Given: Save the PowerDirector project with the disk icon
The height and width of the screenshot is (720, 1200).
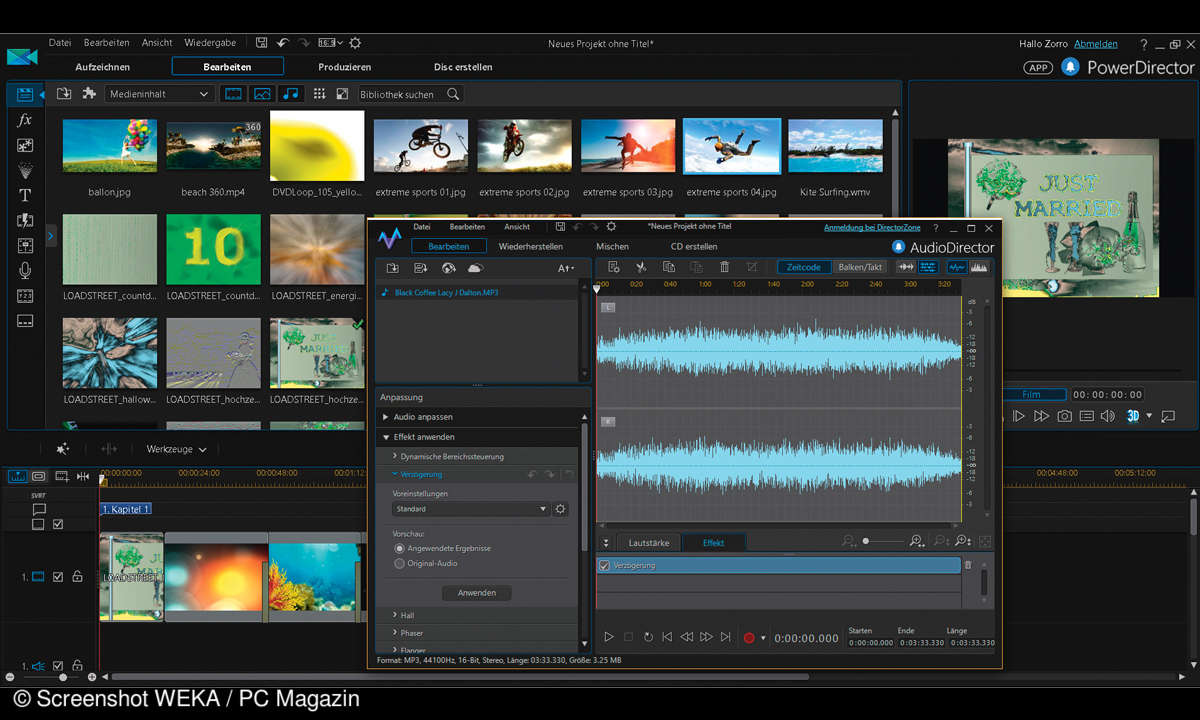Looking at the screenshot, I should click(261, 43).
